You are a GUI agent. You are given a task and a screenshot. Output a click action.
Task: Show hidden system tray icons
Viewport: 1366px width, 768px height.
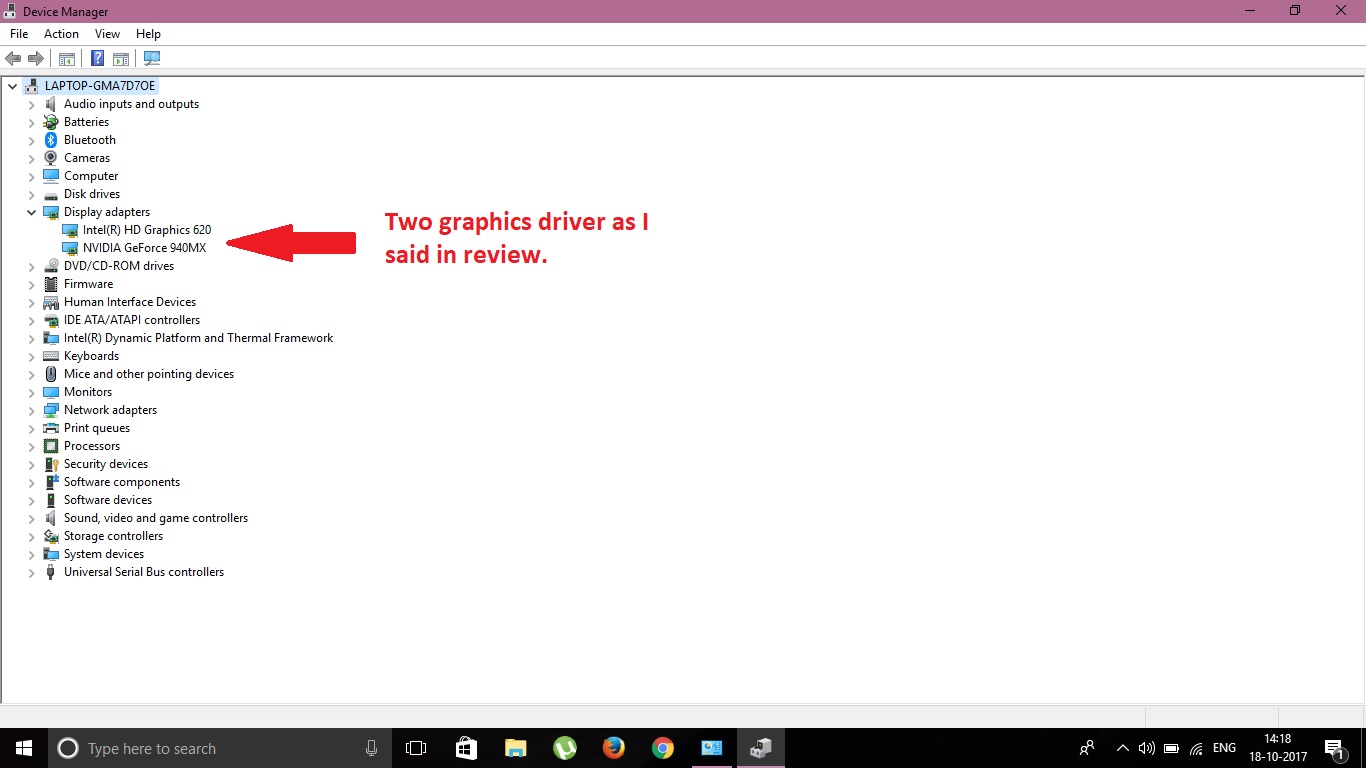[x=1122, y=748]
